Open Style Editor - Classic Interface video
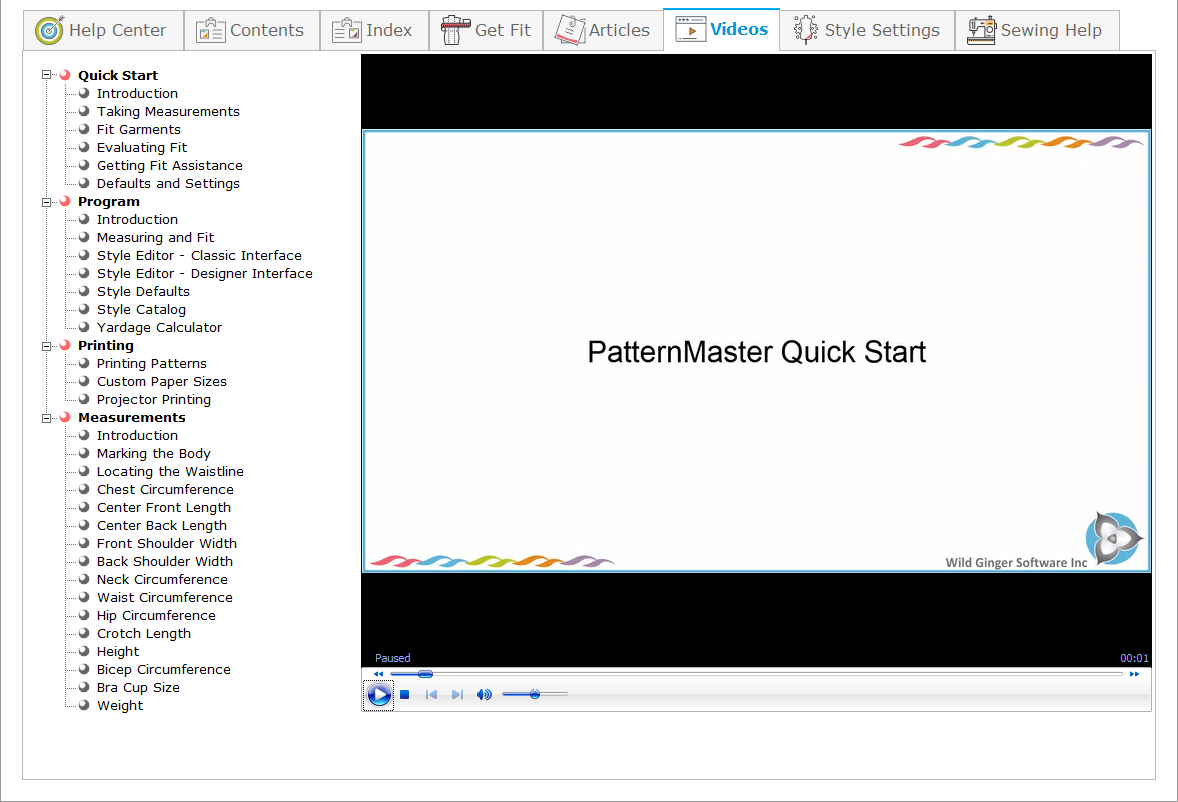Image resolution: width=1178 pixels, height=802 pixels. point(199,255)
